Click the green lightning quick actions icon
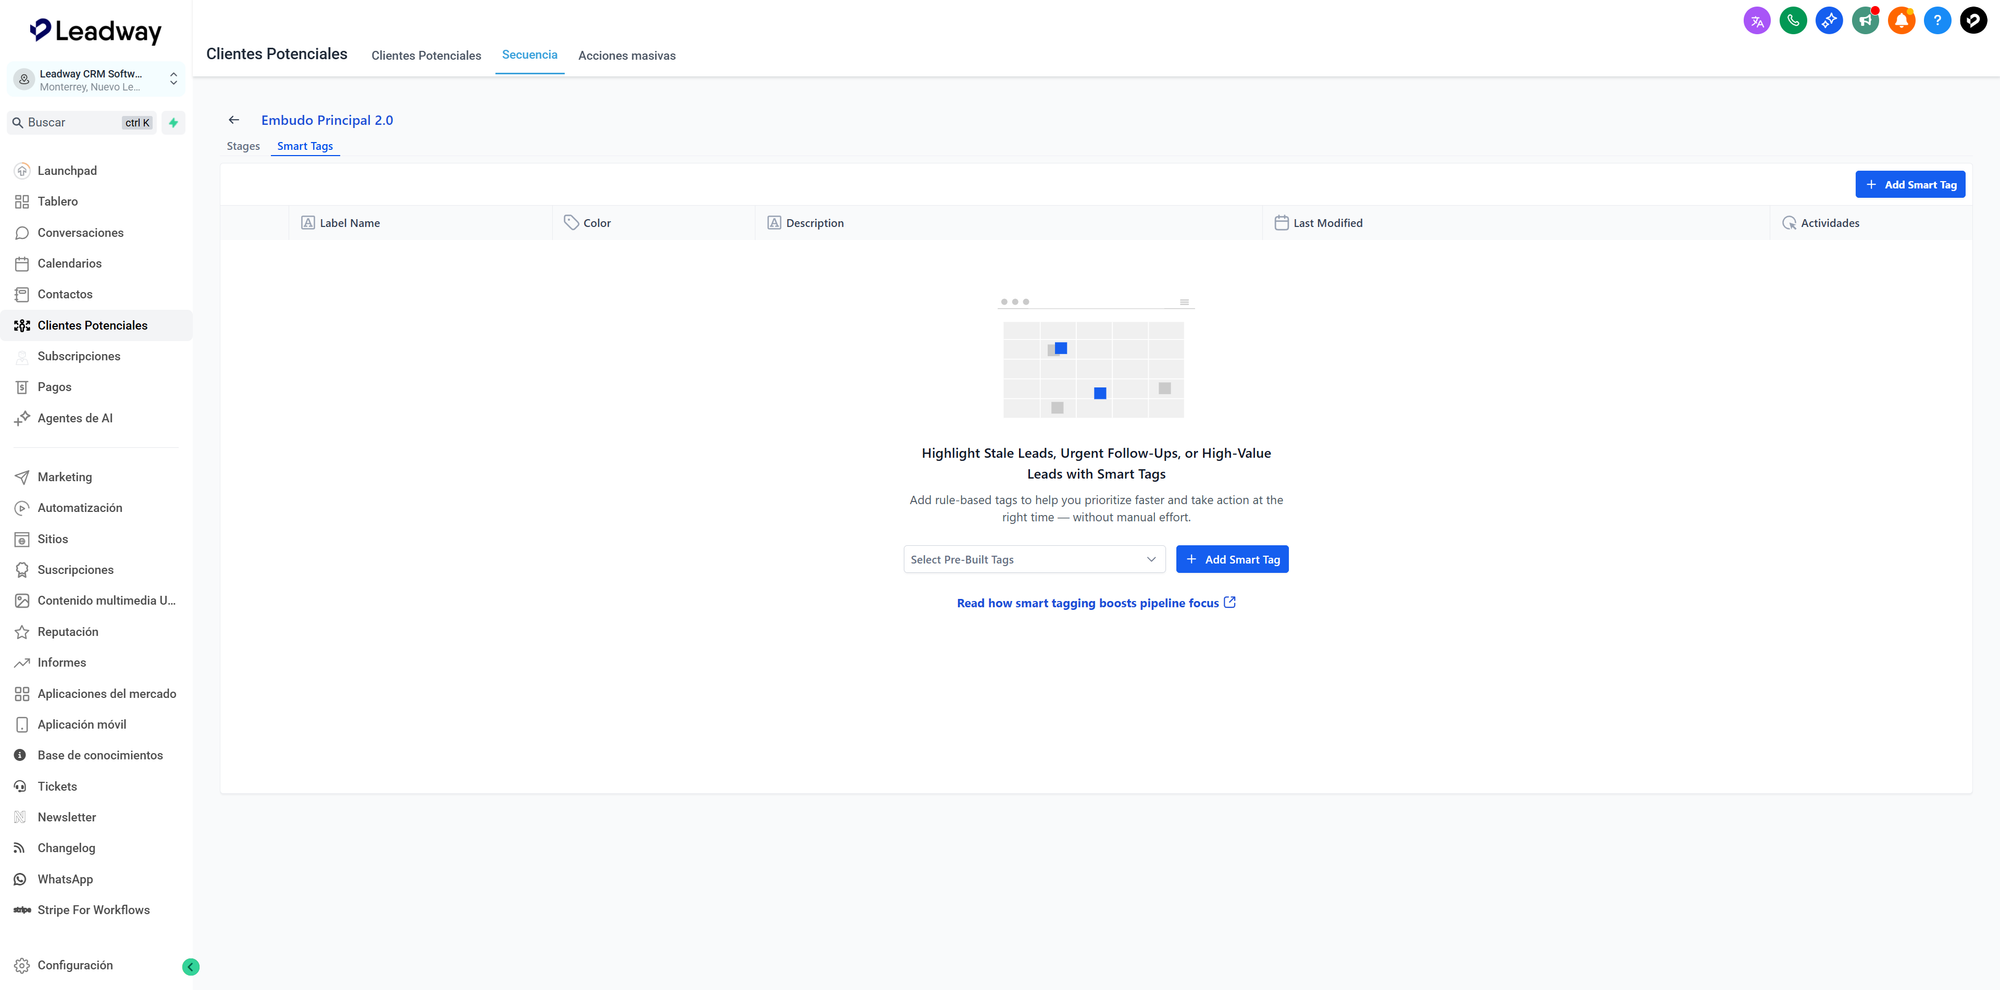This screenshot has width=2000, height=990. pos(174,123)
